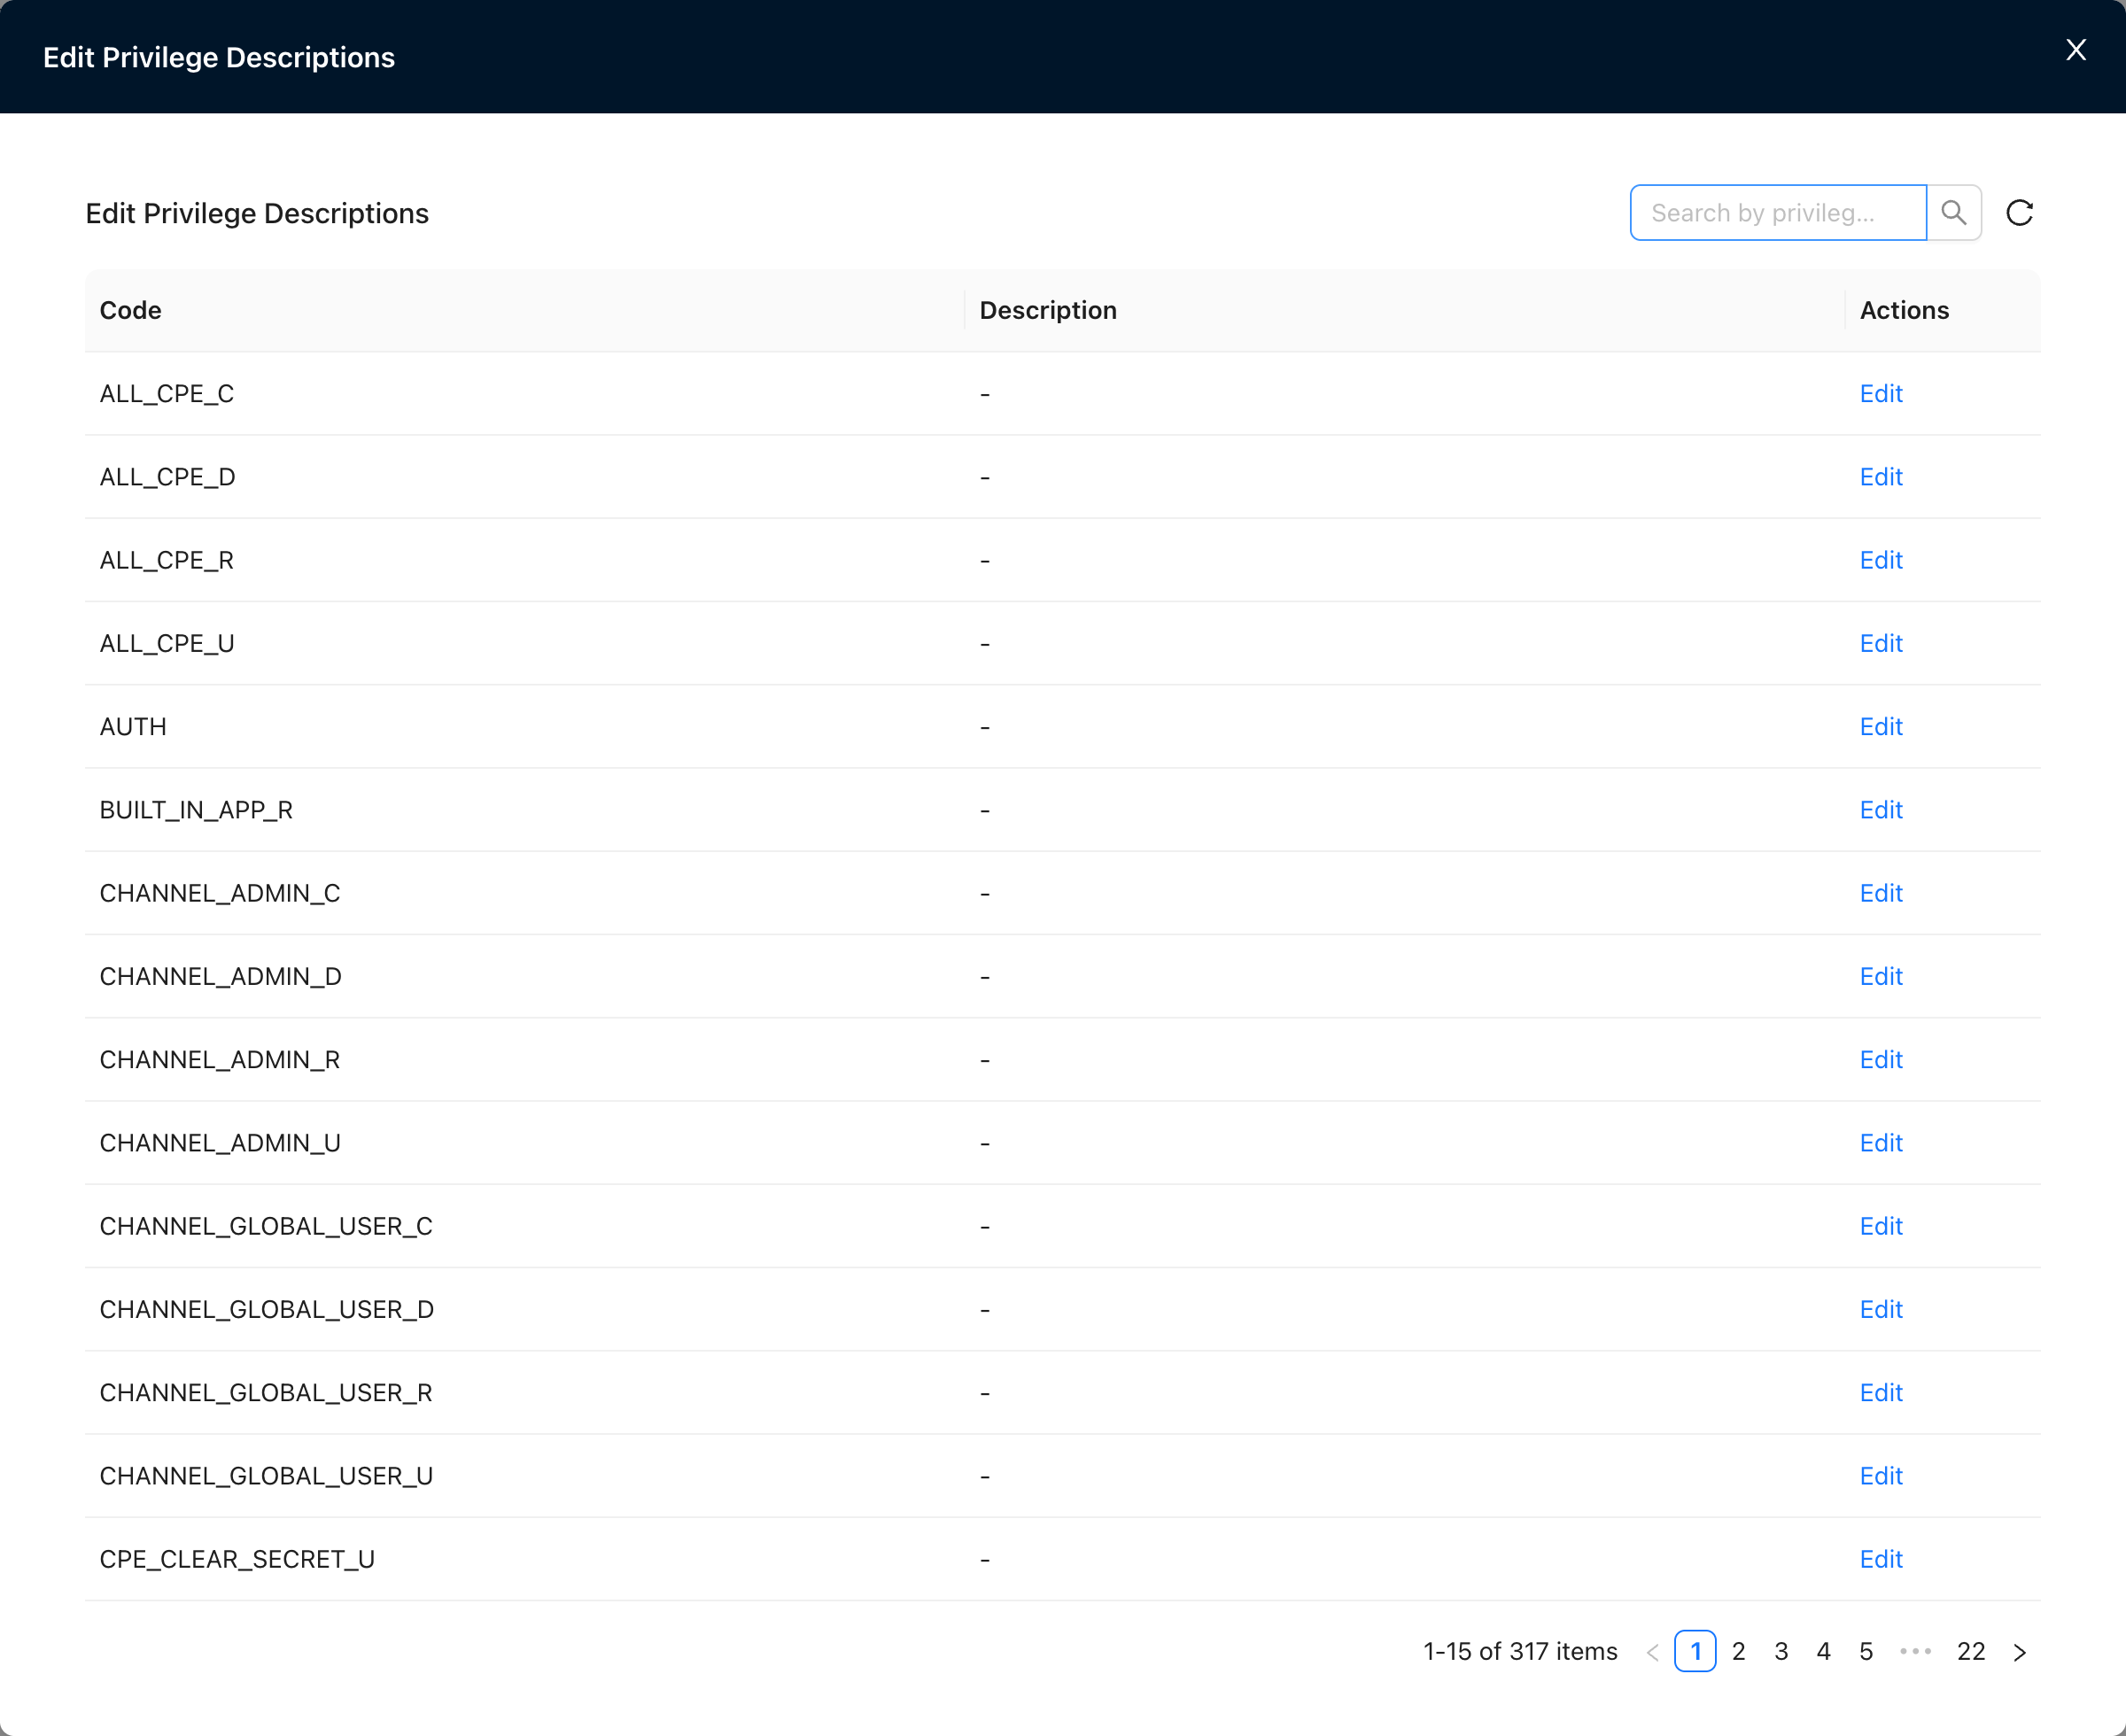This screenshot has height=1736, width=2126.
Task: Click the search magnifier icon button
Action: 1954,212
